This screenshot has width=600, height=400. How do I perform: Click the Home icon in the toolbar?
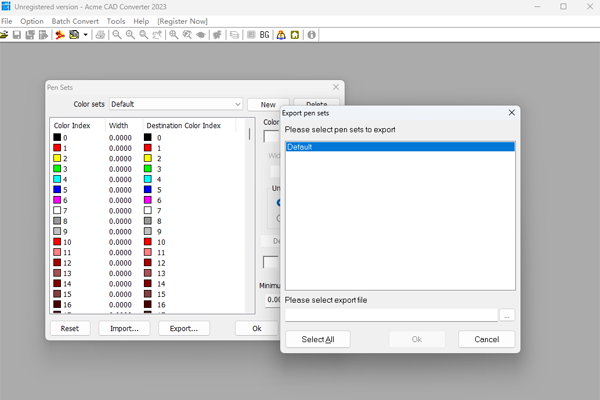coord(295,34)
